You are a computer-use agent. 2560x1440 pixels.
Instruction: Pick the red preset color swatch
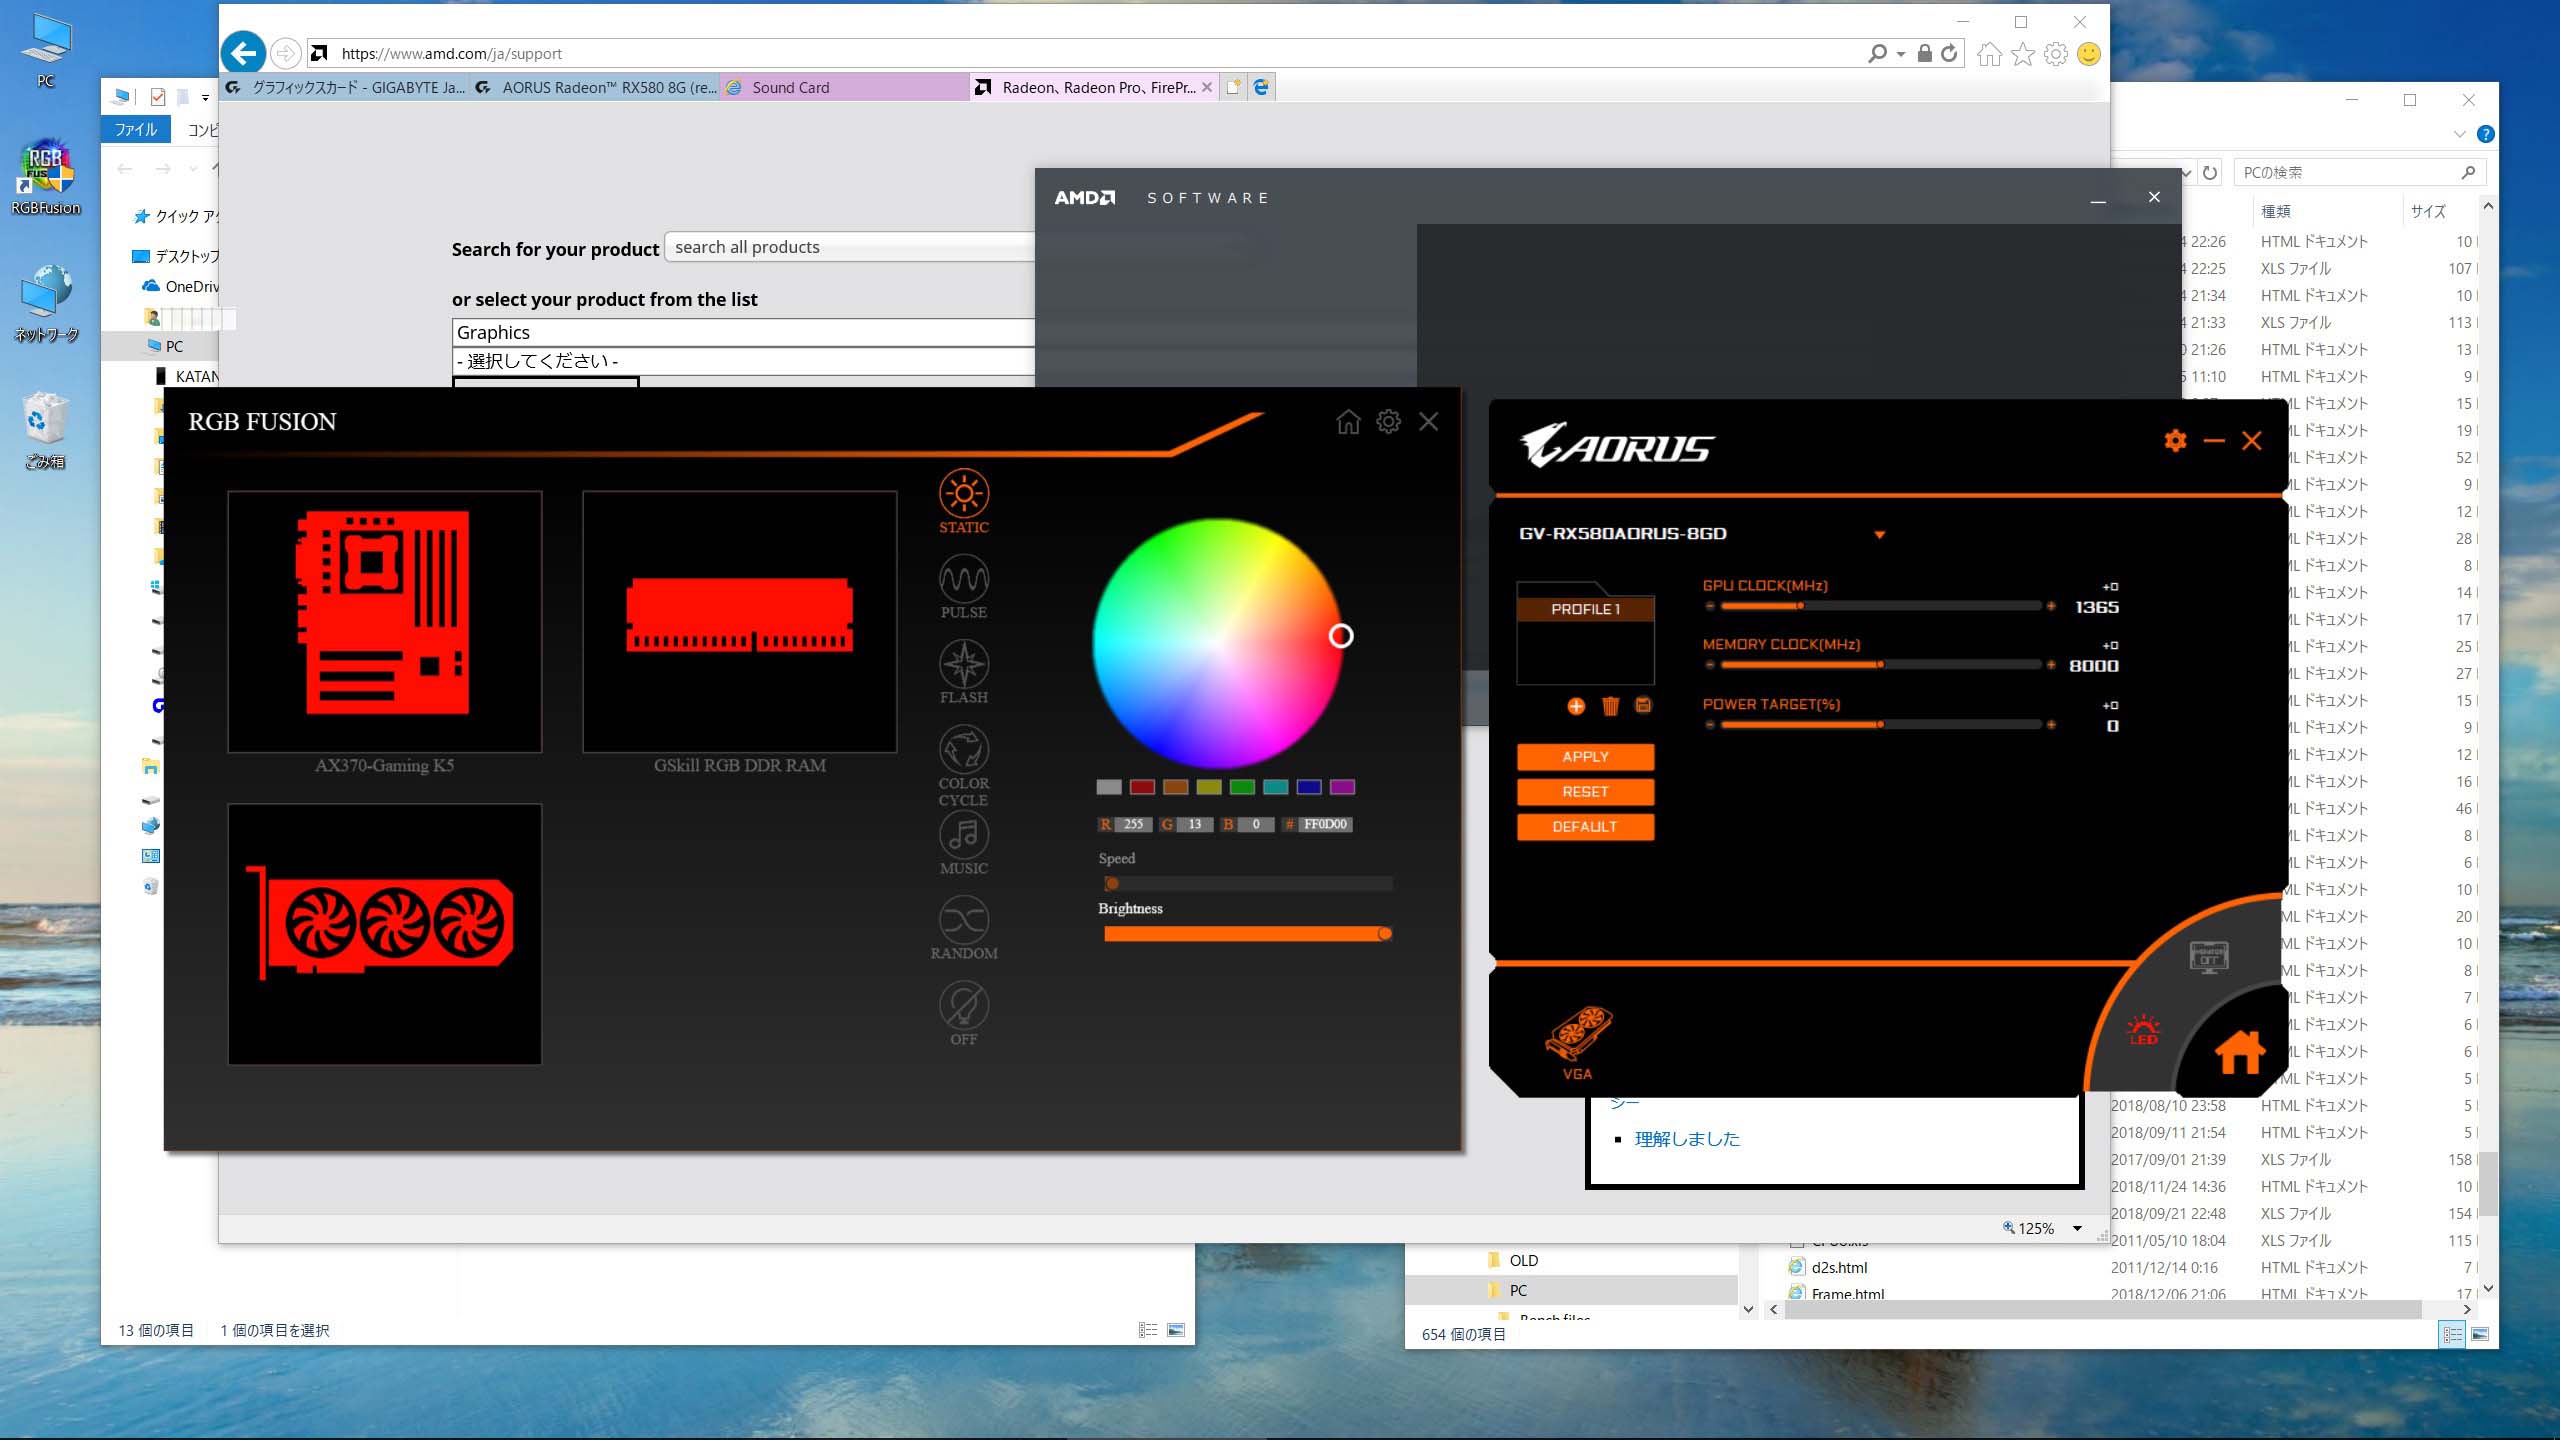1142,788
